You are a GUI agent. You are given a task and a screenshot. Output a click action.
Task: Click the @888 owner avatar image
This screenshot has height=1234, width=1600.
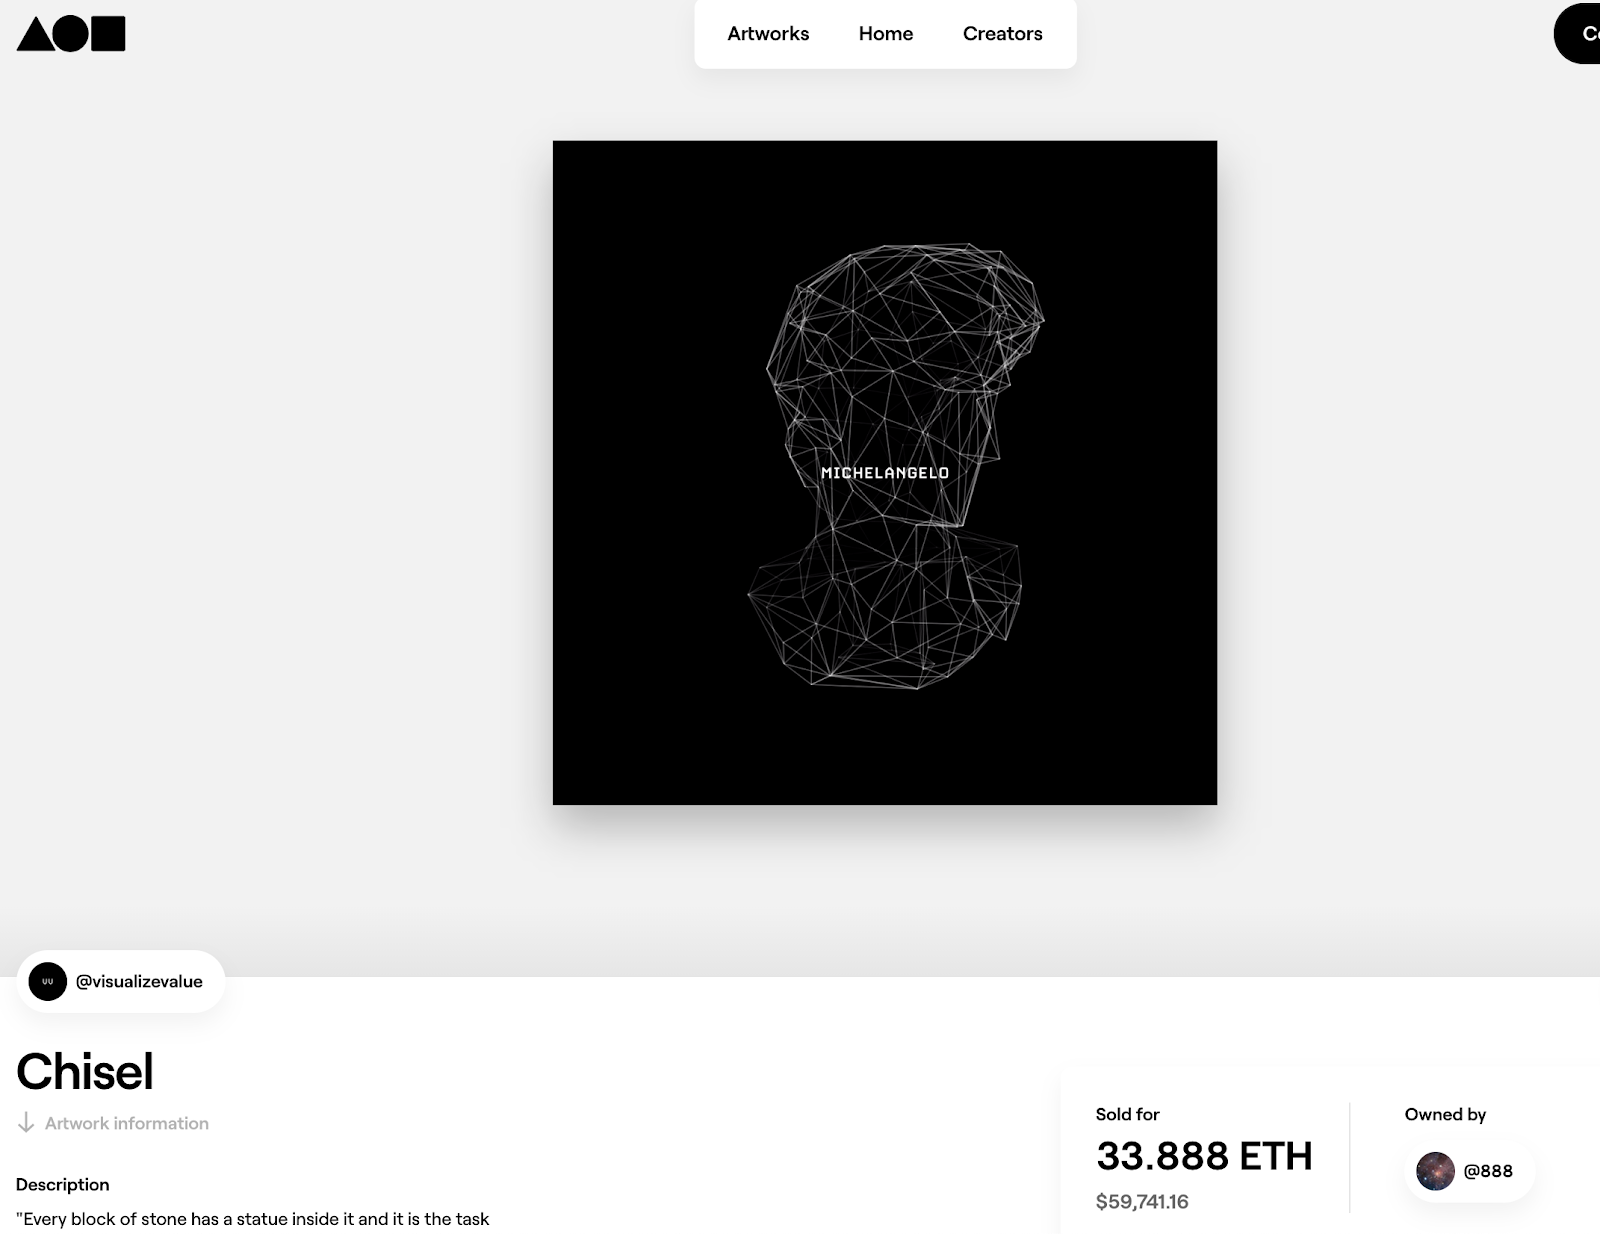point(1435,1170)
